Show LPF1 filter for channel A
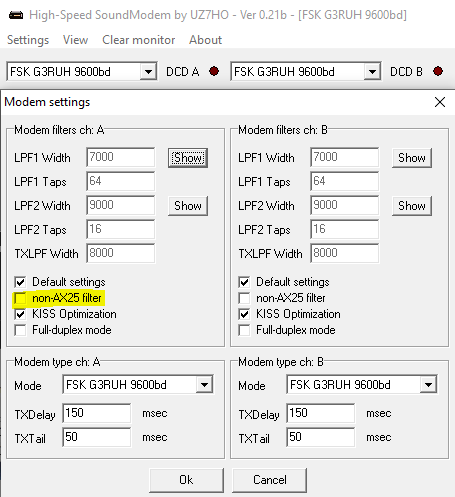455x497 pixels. [188, 158]
